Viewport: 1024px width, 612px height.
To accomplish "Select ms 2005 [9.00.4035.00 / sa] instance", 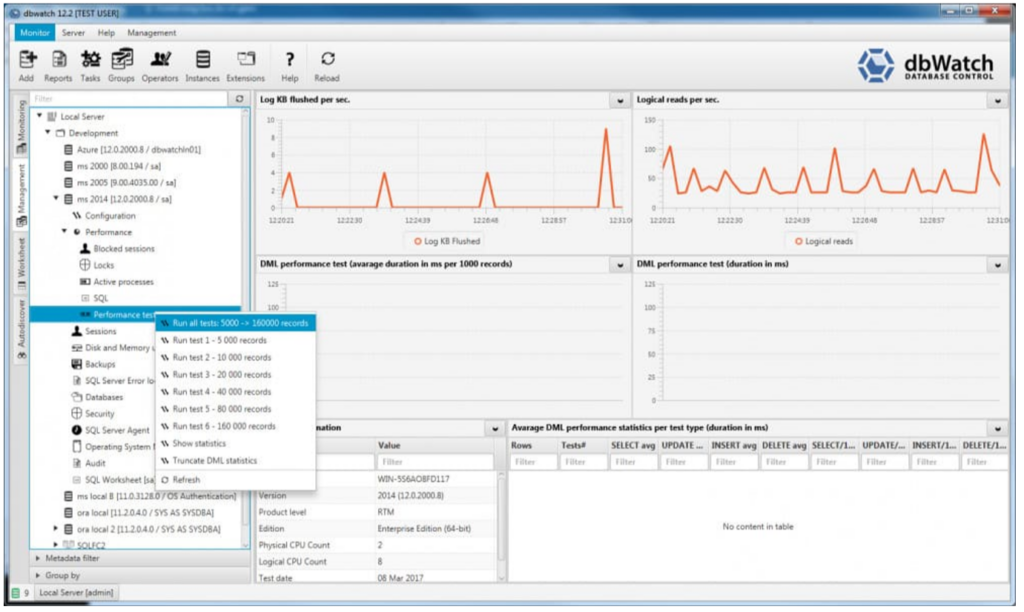I will point(126,182).
